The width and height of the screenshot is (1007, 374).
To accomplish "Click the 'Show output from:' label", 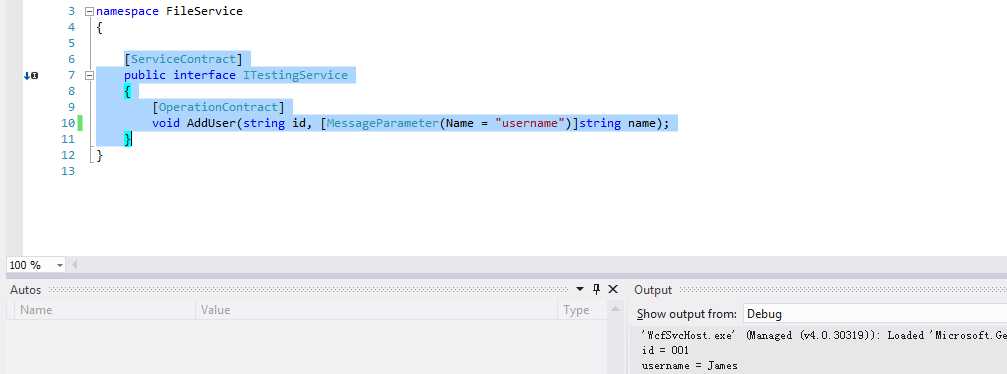I will tap(687, 314).
